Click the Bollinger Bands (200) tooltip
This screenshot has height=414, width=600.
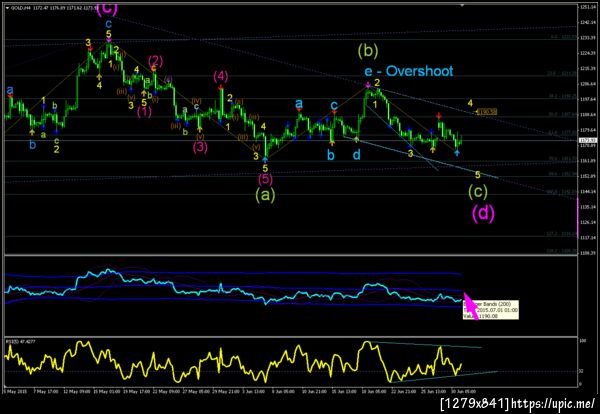tap(491, 310)
